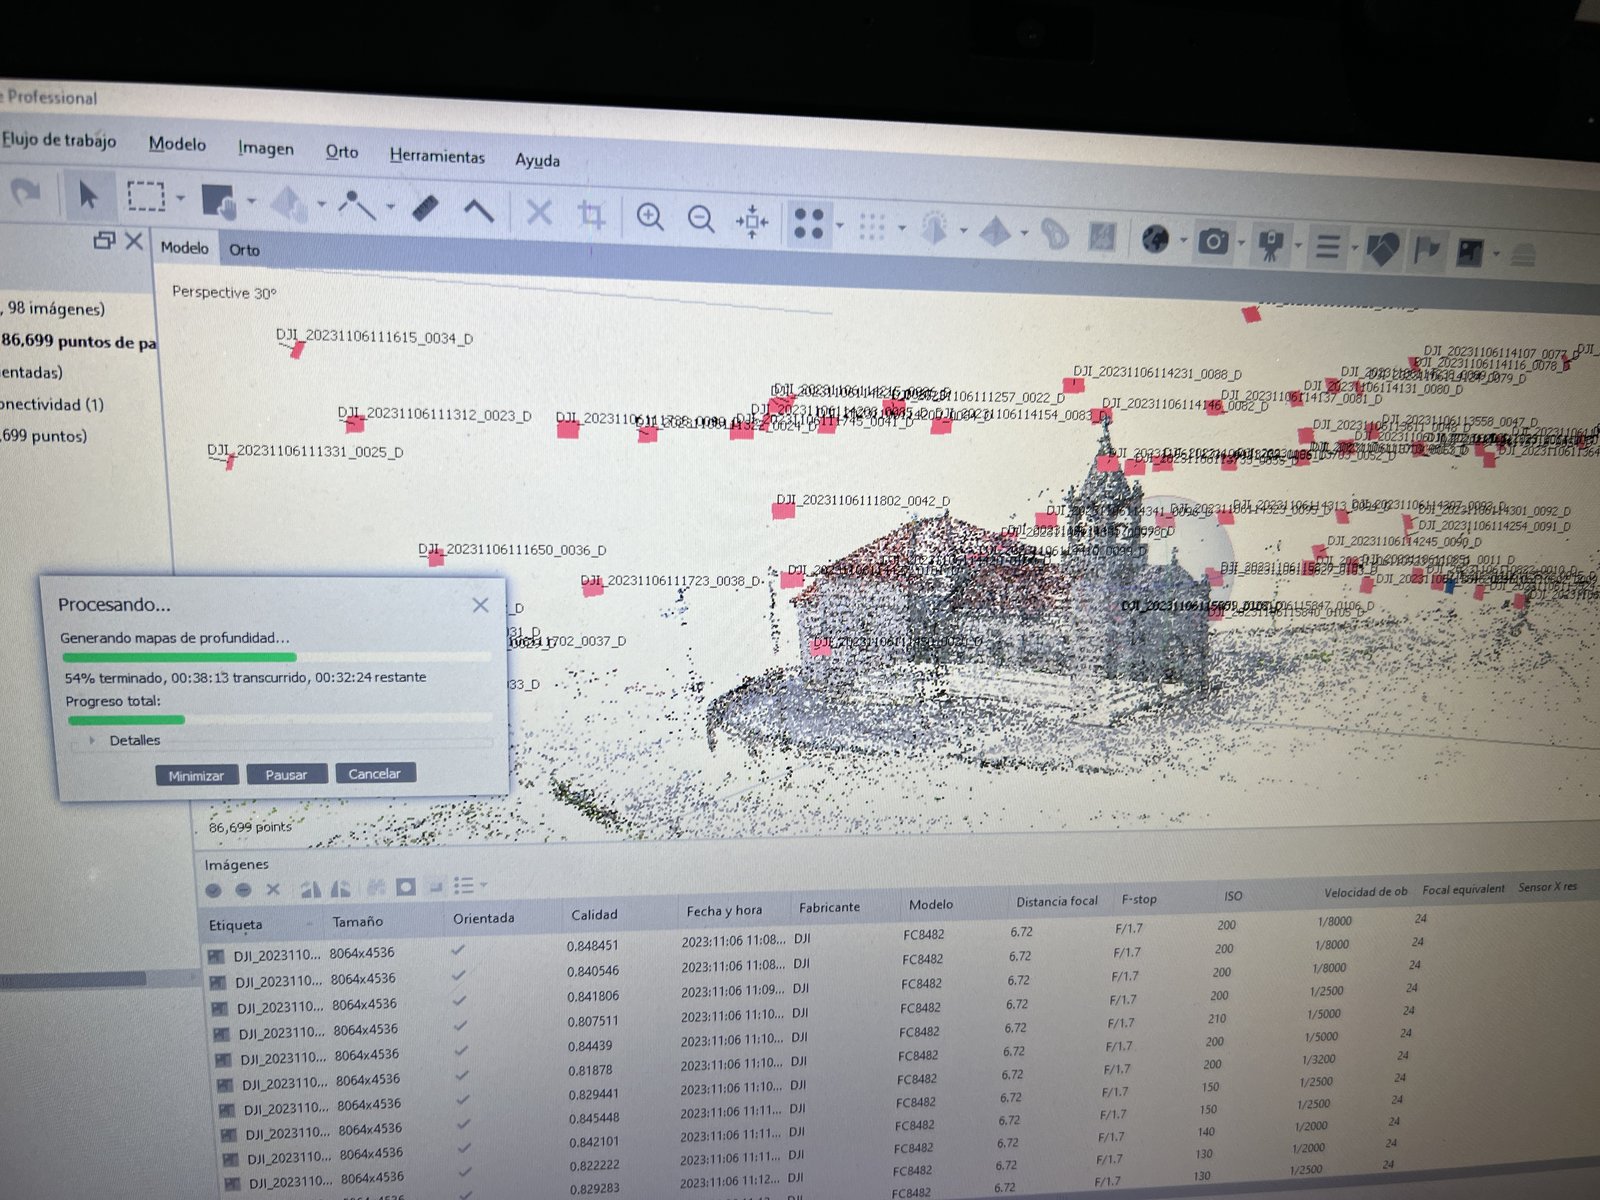
Task: Open rectangle selection tool dropdown arrow
Action: point(181,198)
